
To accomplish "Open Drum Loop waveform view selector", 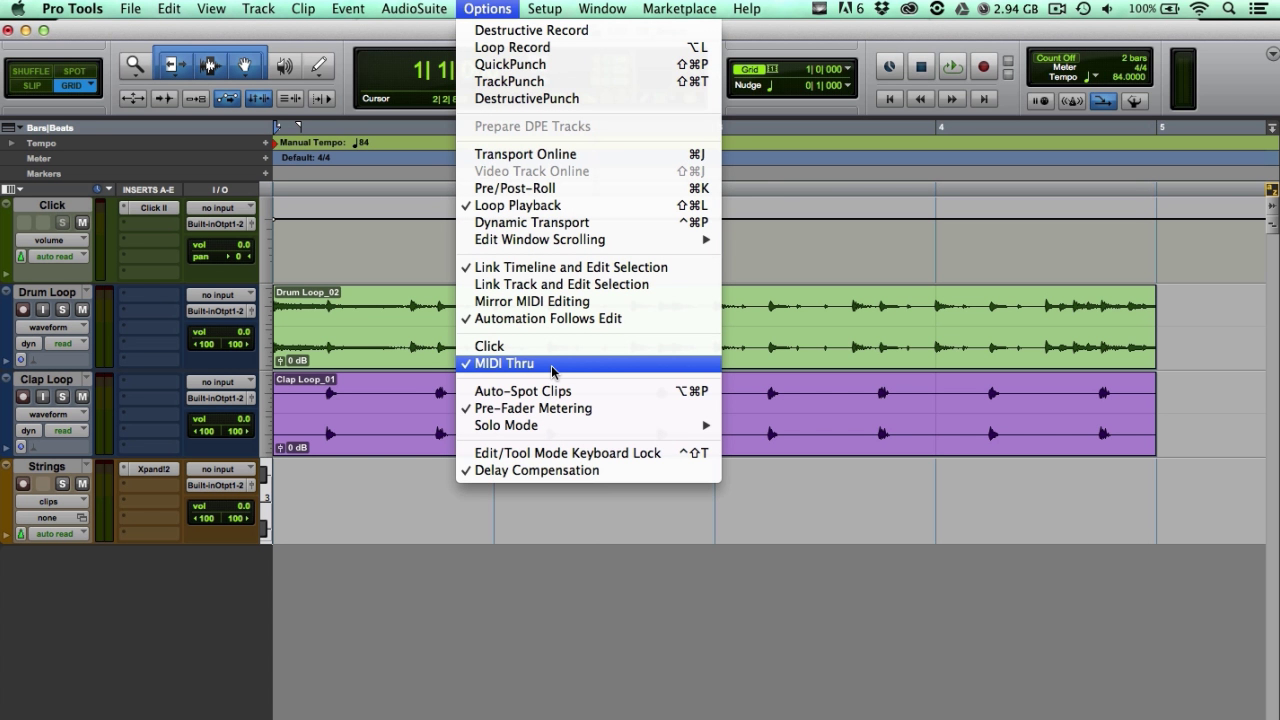I will pyautogui.click(x=52, y=327).
